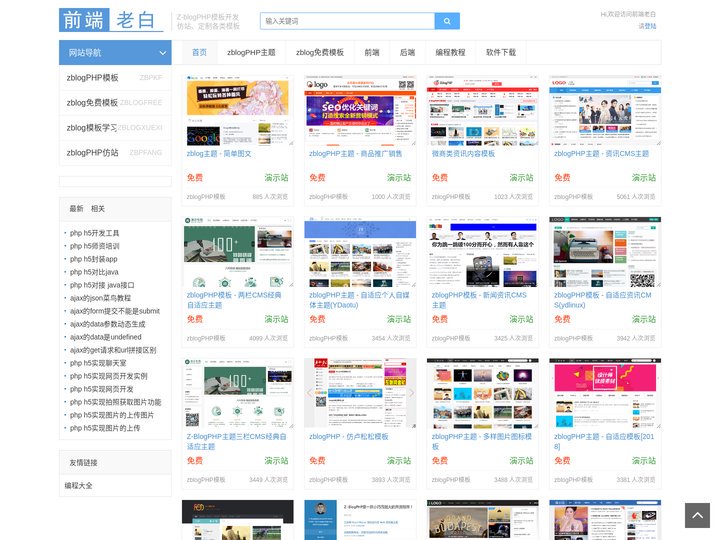Click the 两栏CMS经典自适应主题 title link
Screen dimensions: 720x540
pyautogui.click(x=234, y=300)
